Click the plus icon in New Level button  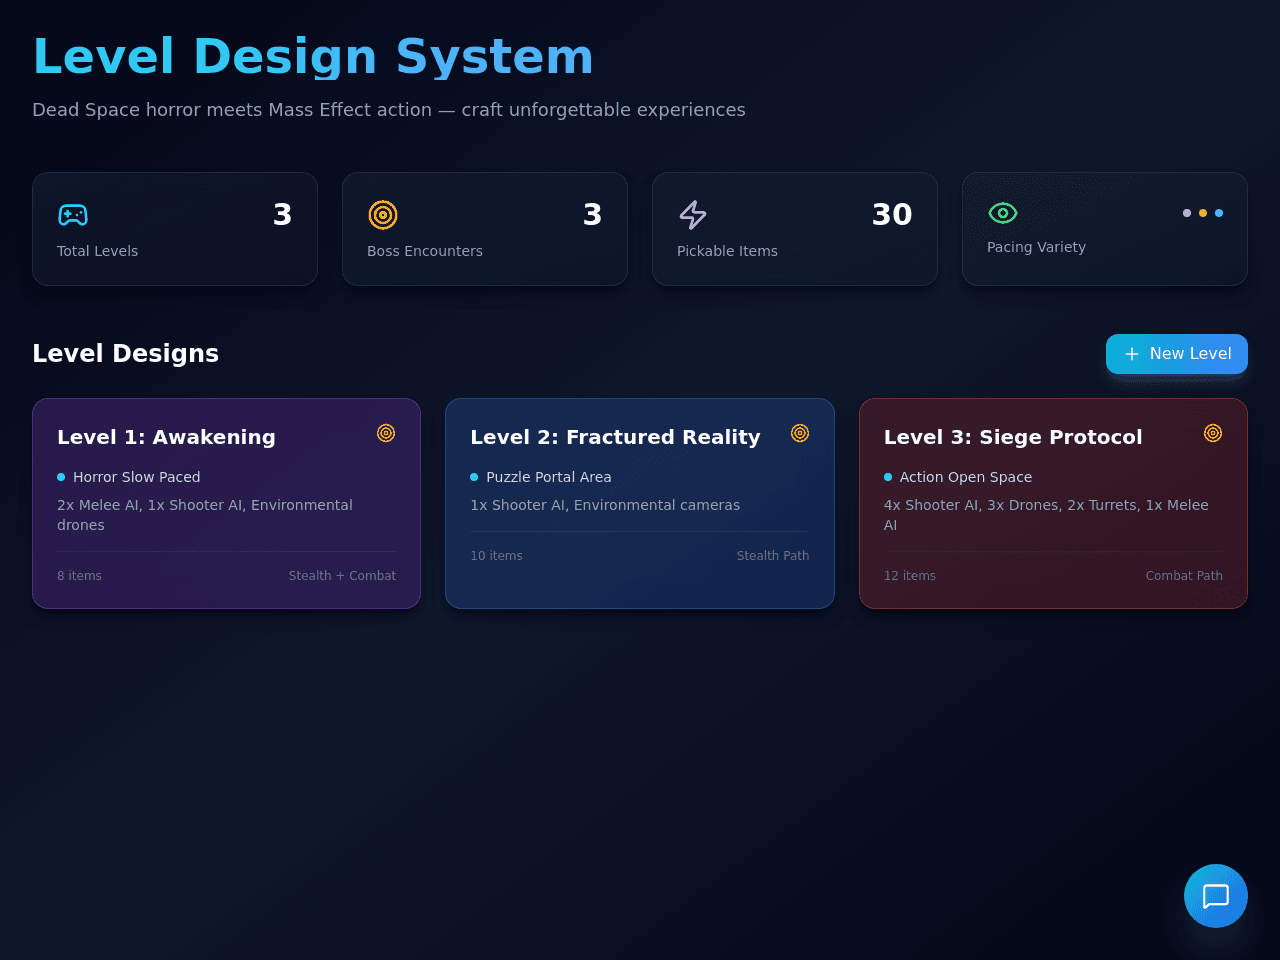click(x=1132, y=354)
